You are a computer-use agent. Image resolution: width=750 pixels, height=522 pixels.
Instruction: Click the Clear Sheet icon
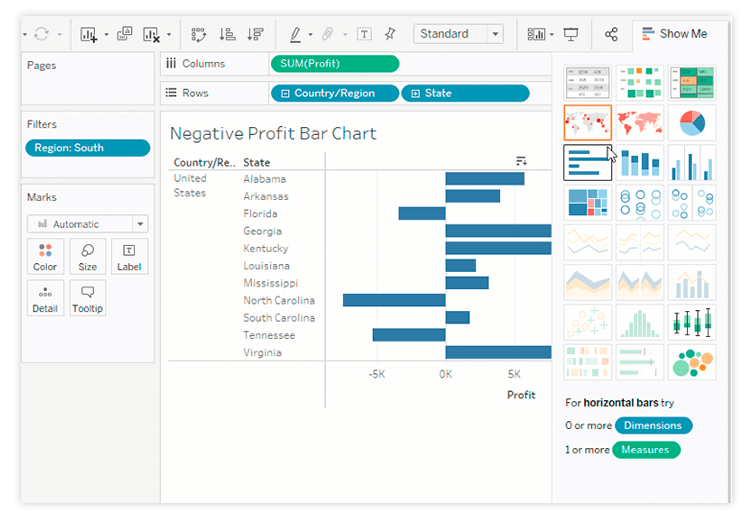coord(152,34)
